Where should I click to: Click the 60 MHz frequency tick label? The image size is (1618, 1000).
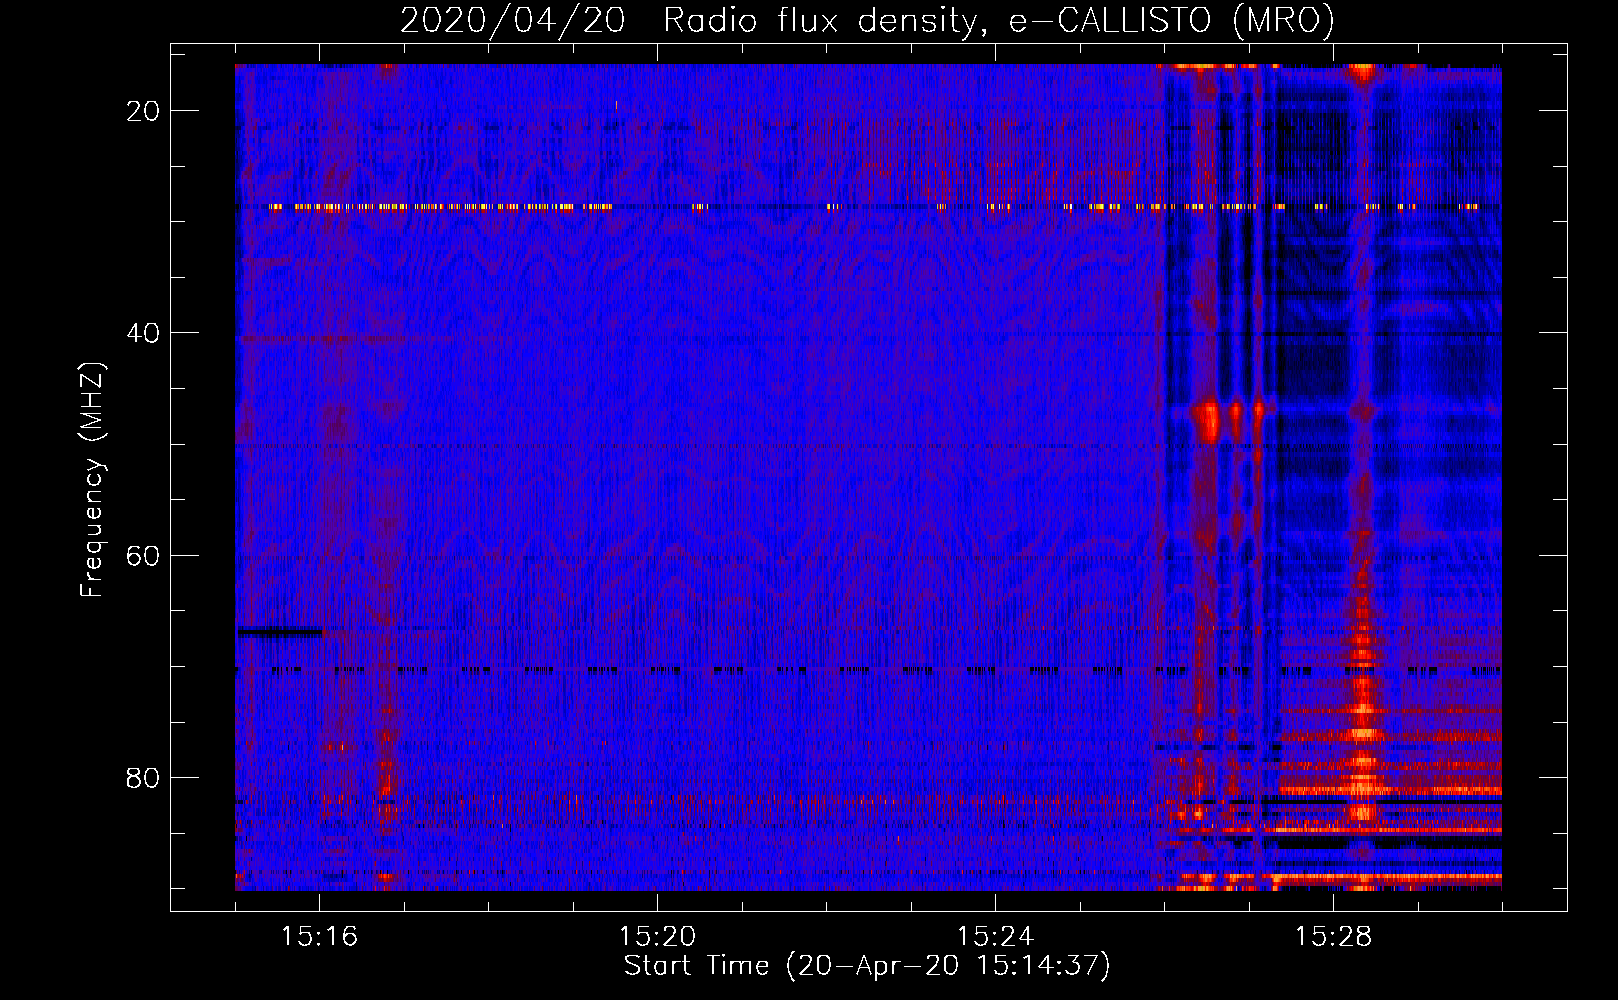pos(143,555)
